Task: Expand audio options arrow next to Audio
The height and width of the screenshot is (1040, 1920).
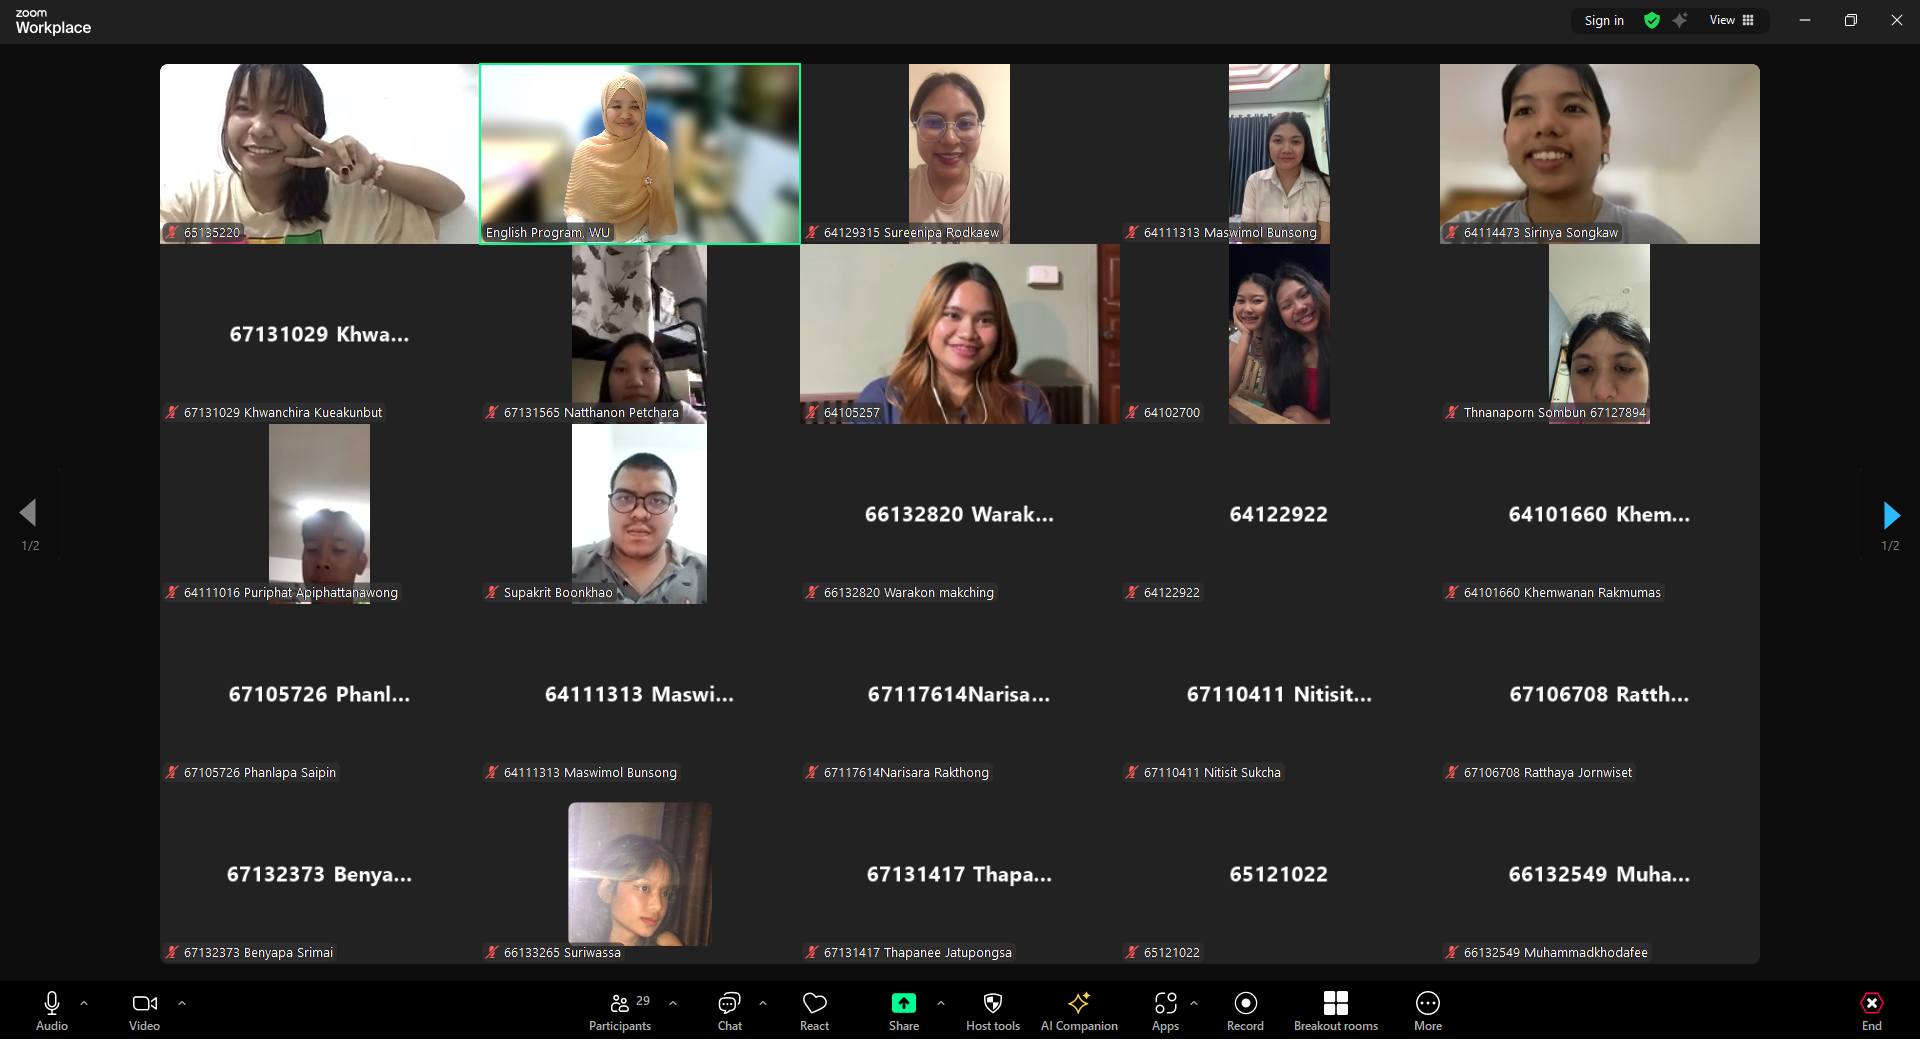Action: tap(84, 1002)
